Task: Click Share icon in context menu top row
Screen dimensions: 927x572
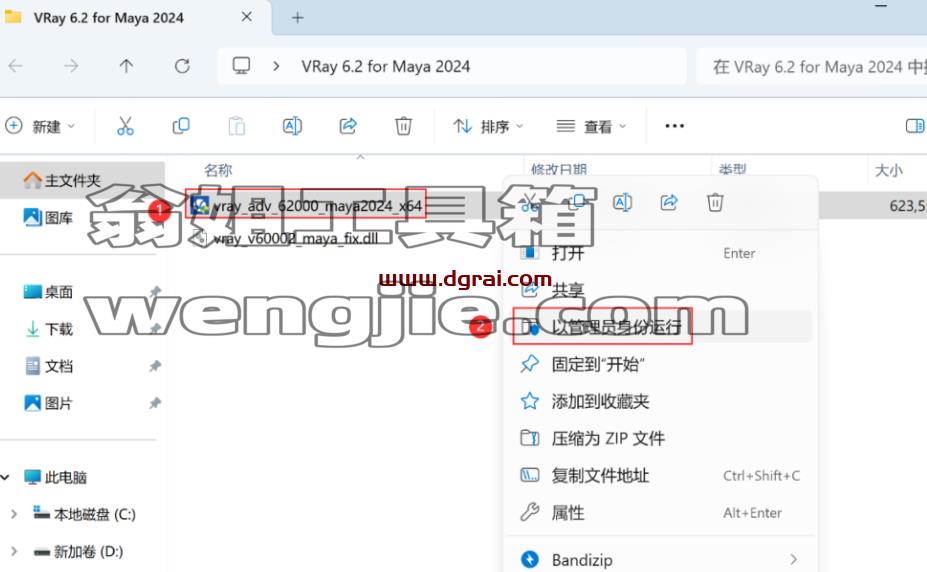Action: (x=669, y=203)
